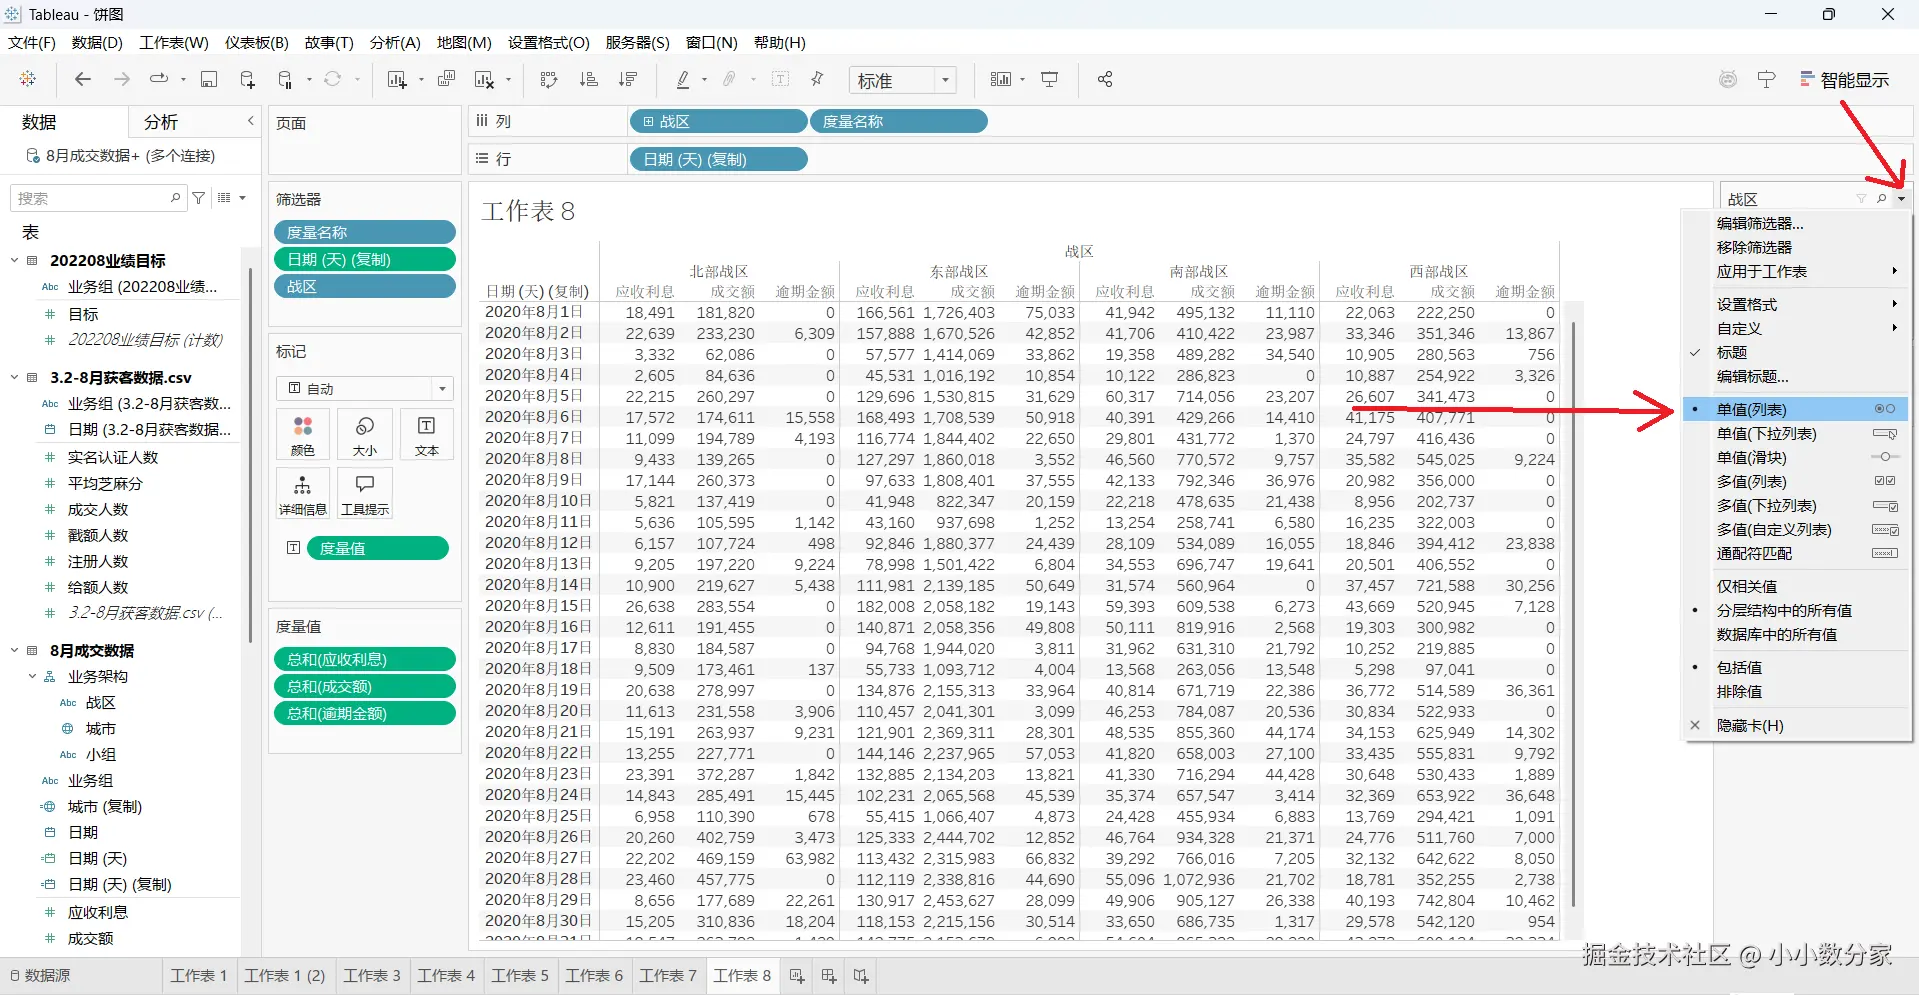The height and width of the screenshot is (995, 1919).
Task: Undo the last action with back arrow
Action: (83, 79)
